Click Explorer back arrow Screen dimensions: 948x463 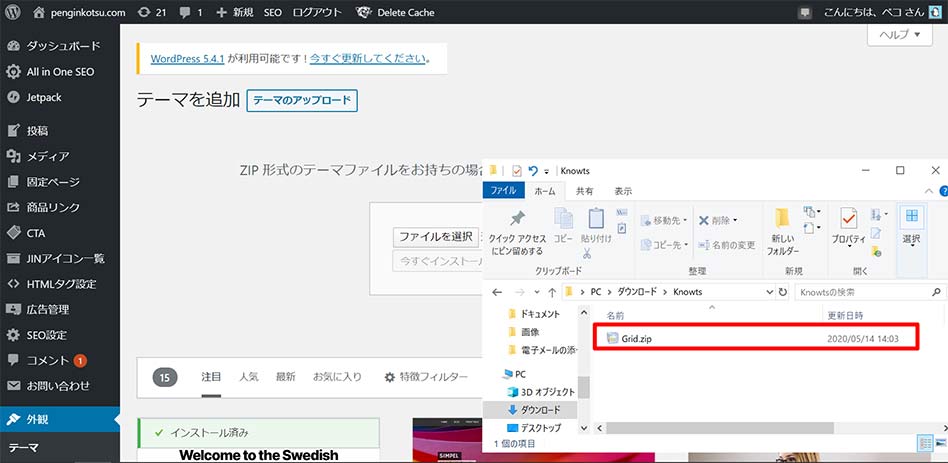coord(497,292)
